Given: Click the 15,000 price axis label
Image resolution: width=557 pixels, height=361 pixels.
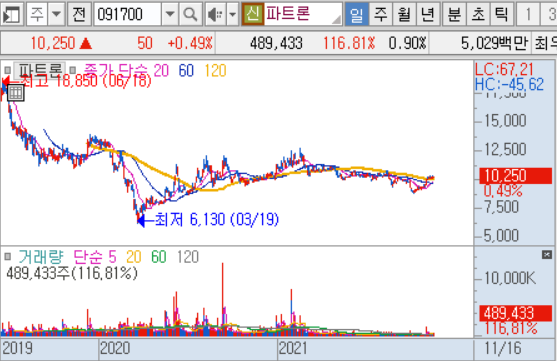Looking at the screenshot, I should click(x=505, y=121).
